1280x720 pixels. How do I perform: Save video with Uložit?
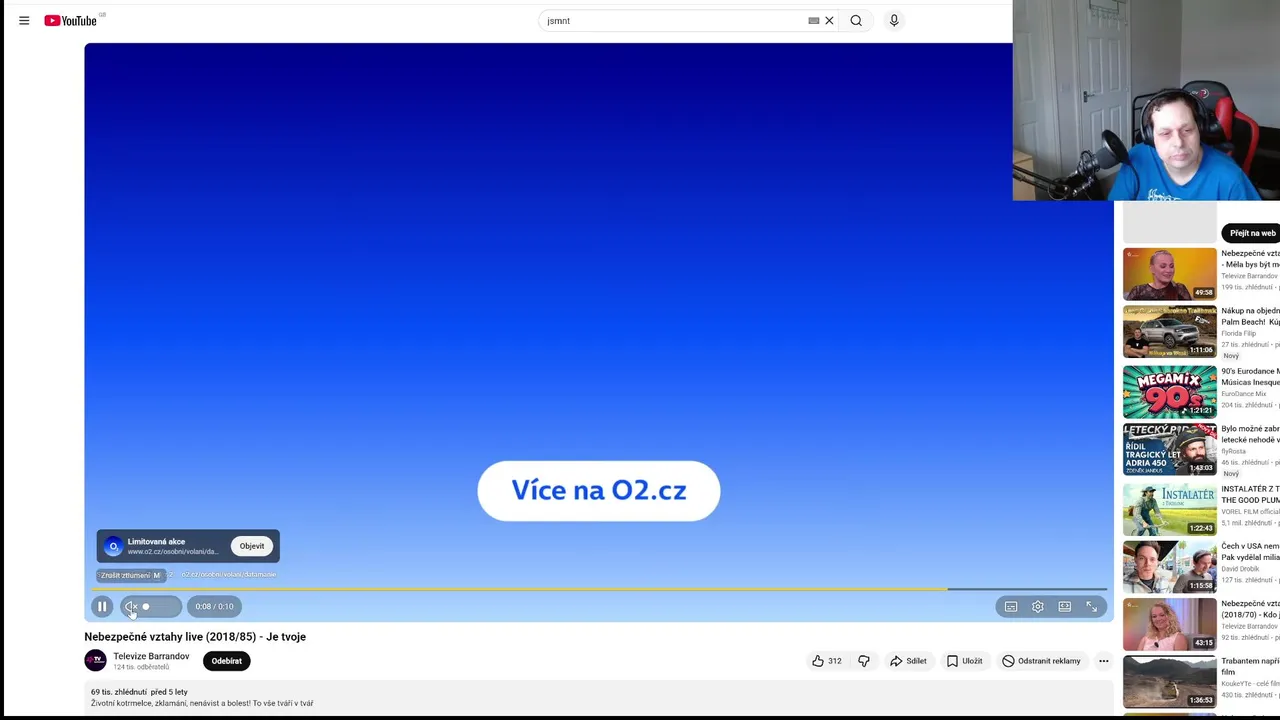[964, 660]
